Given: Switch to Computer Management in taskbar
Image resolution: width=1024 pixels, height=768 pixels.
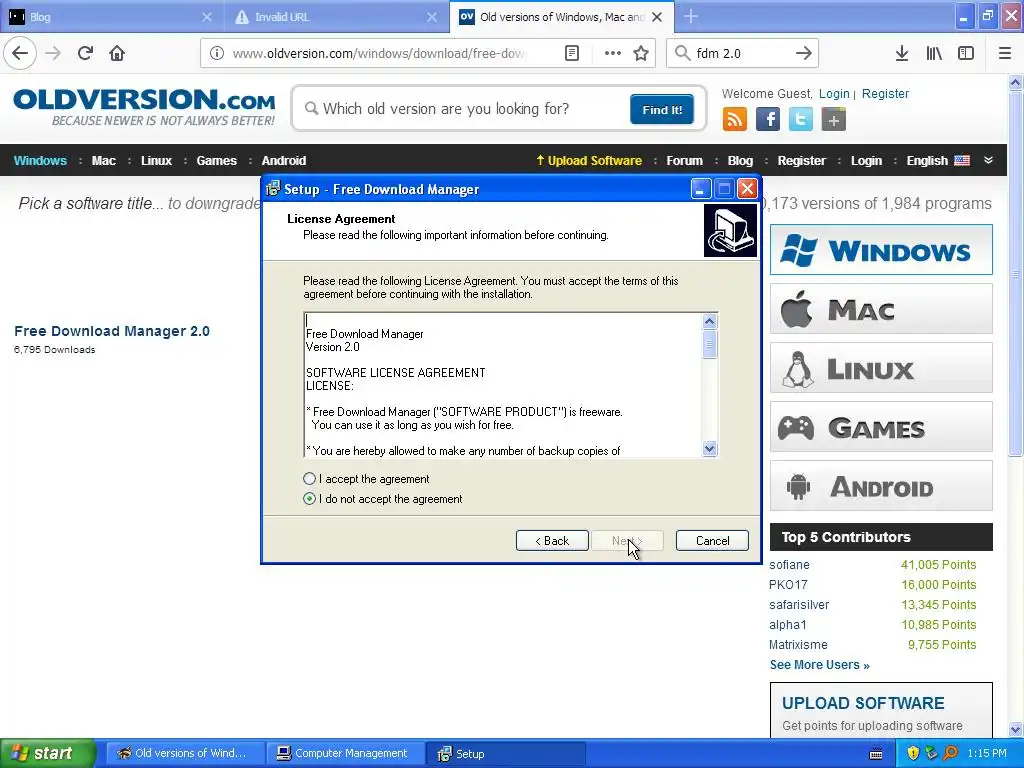Looking at the screenshot, I should coord(345,753).
